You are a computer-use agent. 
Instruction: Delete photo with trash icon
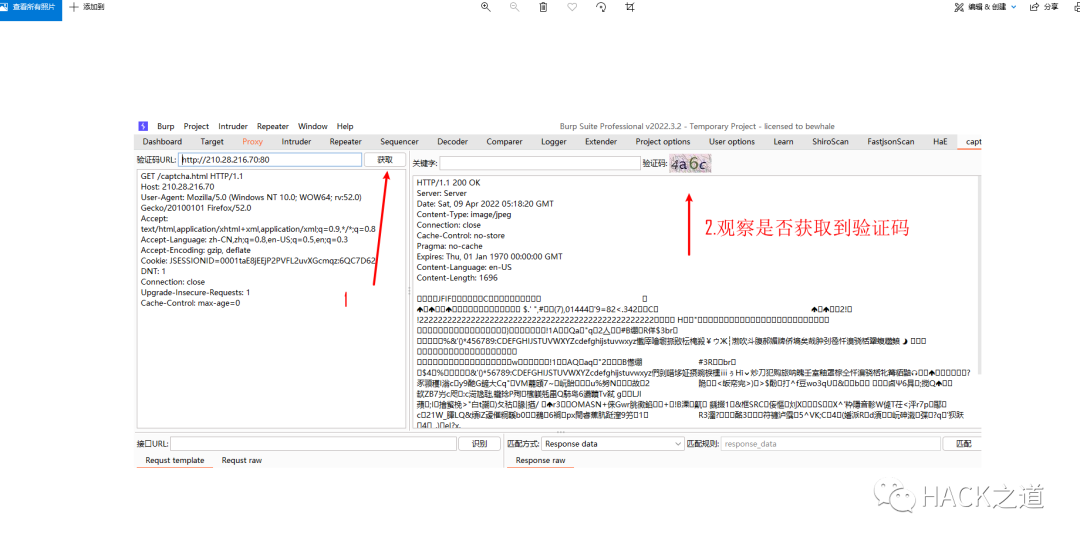pyautogui.click(x=543, y=7)
